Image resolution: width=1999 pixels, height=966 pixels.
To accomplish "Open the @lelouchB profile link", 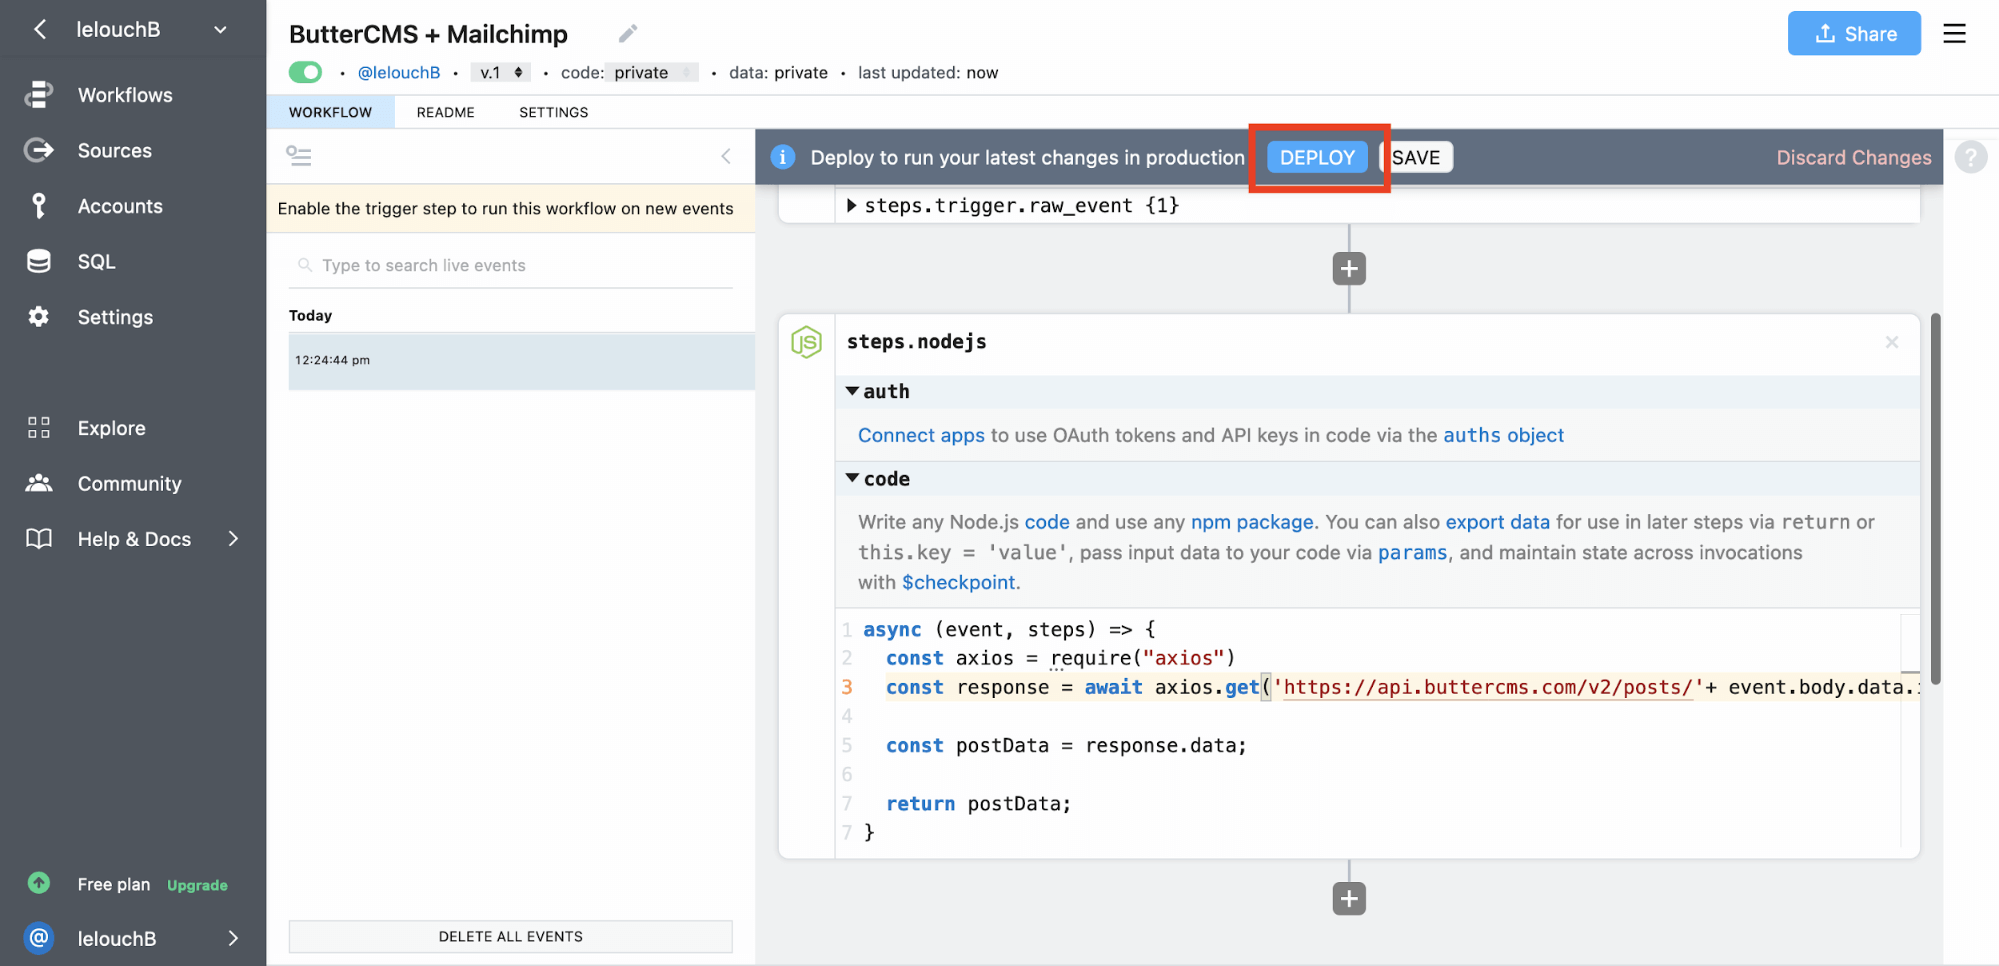I will click(399, 73).
